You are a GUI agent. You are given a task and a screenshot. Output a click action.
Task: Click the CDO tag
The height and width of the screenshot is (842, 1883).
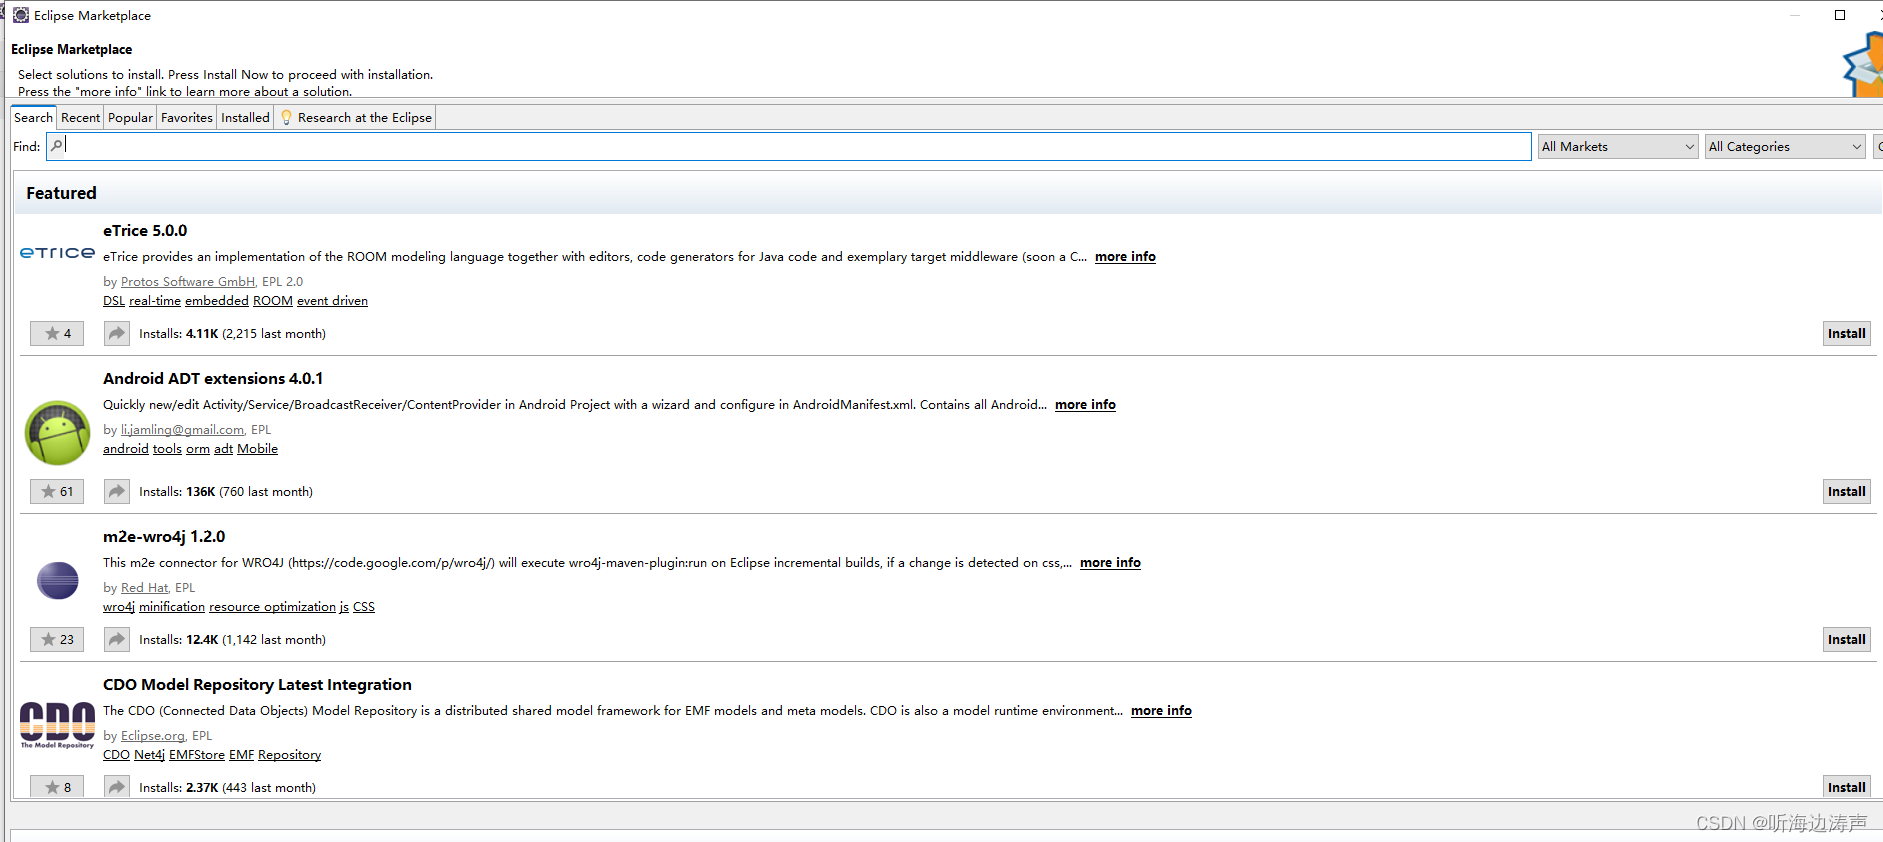[x=116, y=755]
